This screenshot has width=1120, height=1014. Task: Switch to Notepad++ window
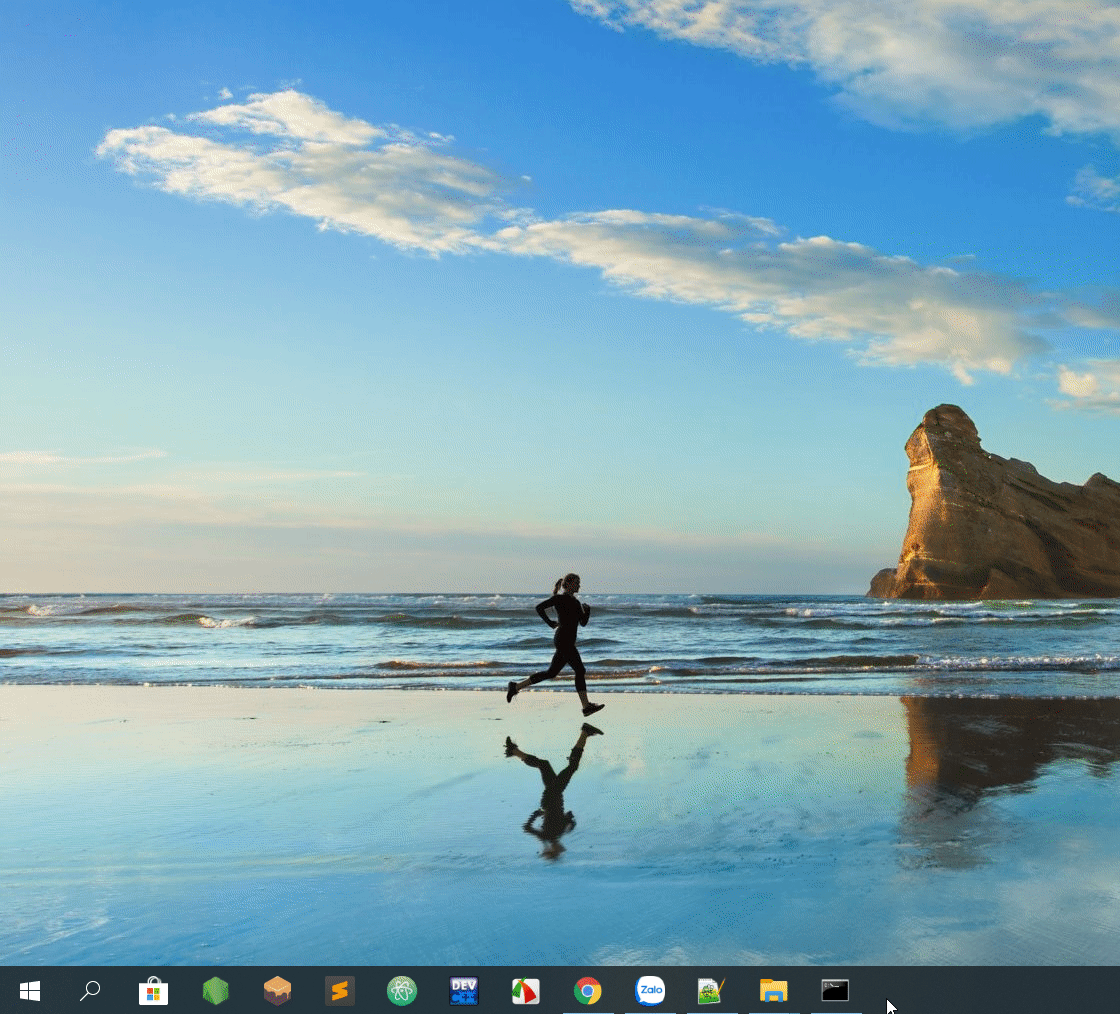point(711,990)
